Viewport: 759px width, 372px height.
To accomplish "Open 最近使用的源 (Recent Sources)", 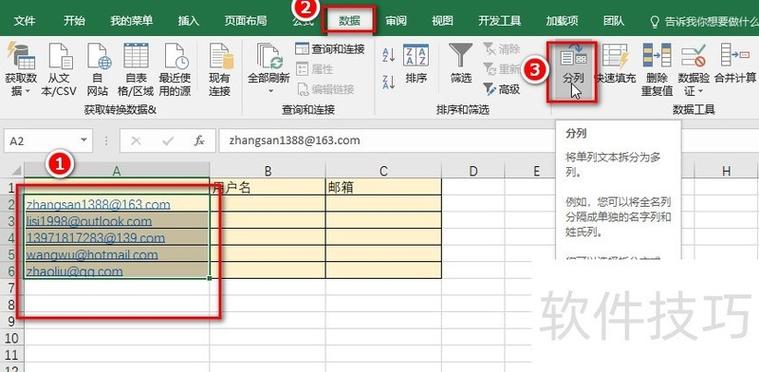I will [x=175, y=70].
